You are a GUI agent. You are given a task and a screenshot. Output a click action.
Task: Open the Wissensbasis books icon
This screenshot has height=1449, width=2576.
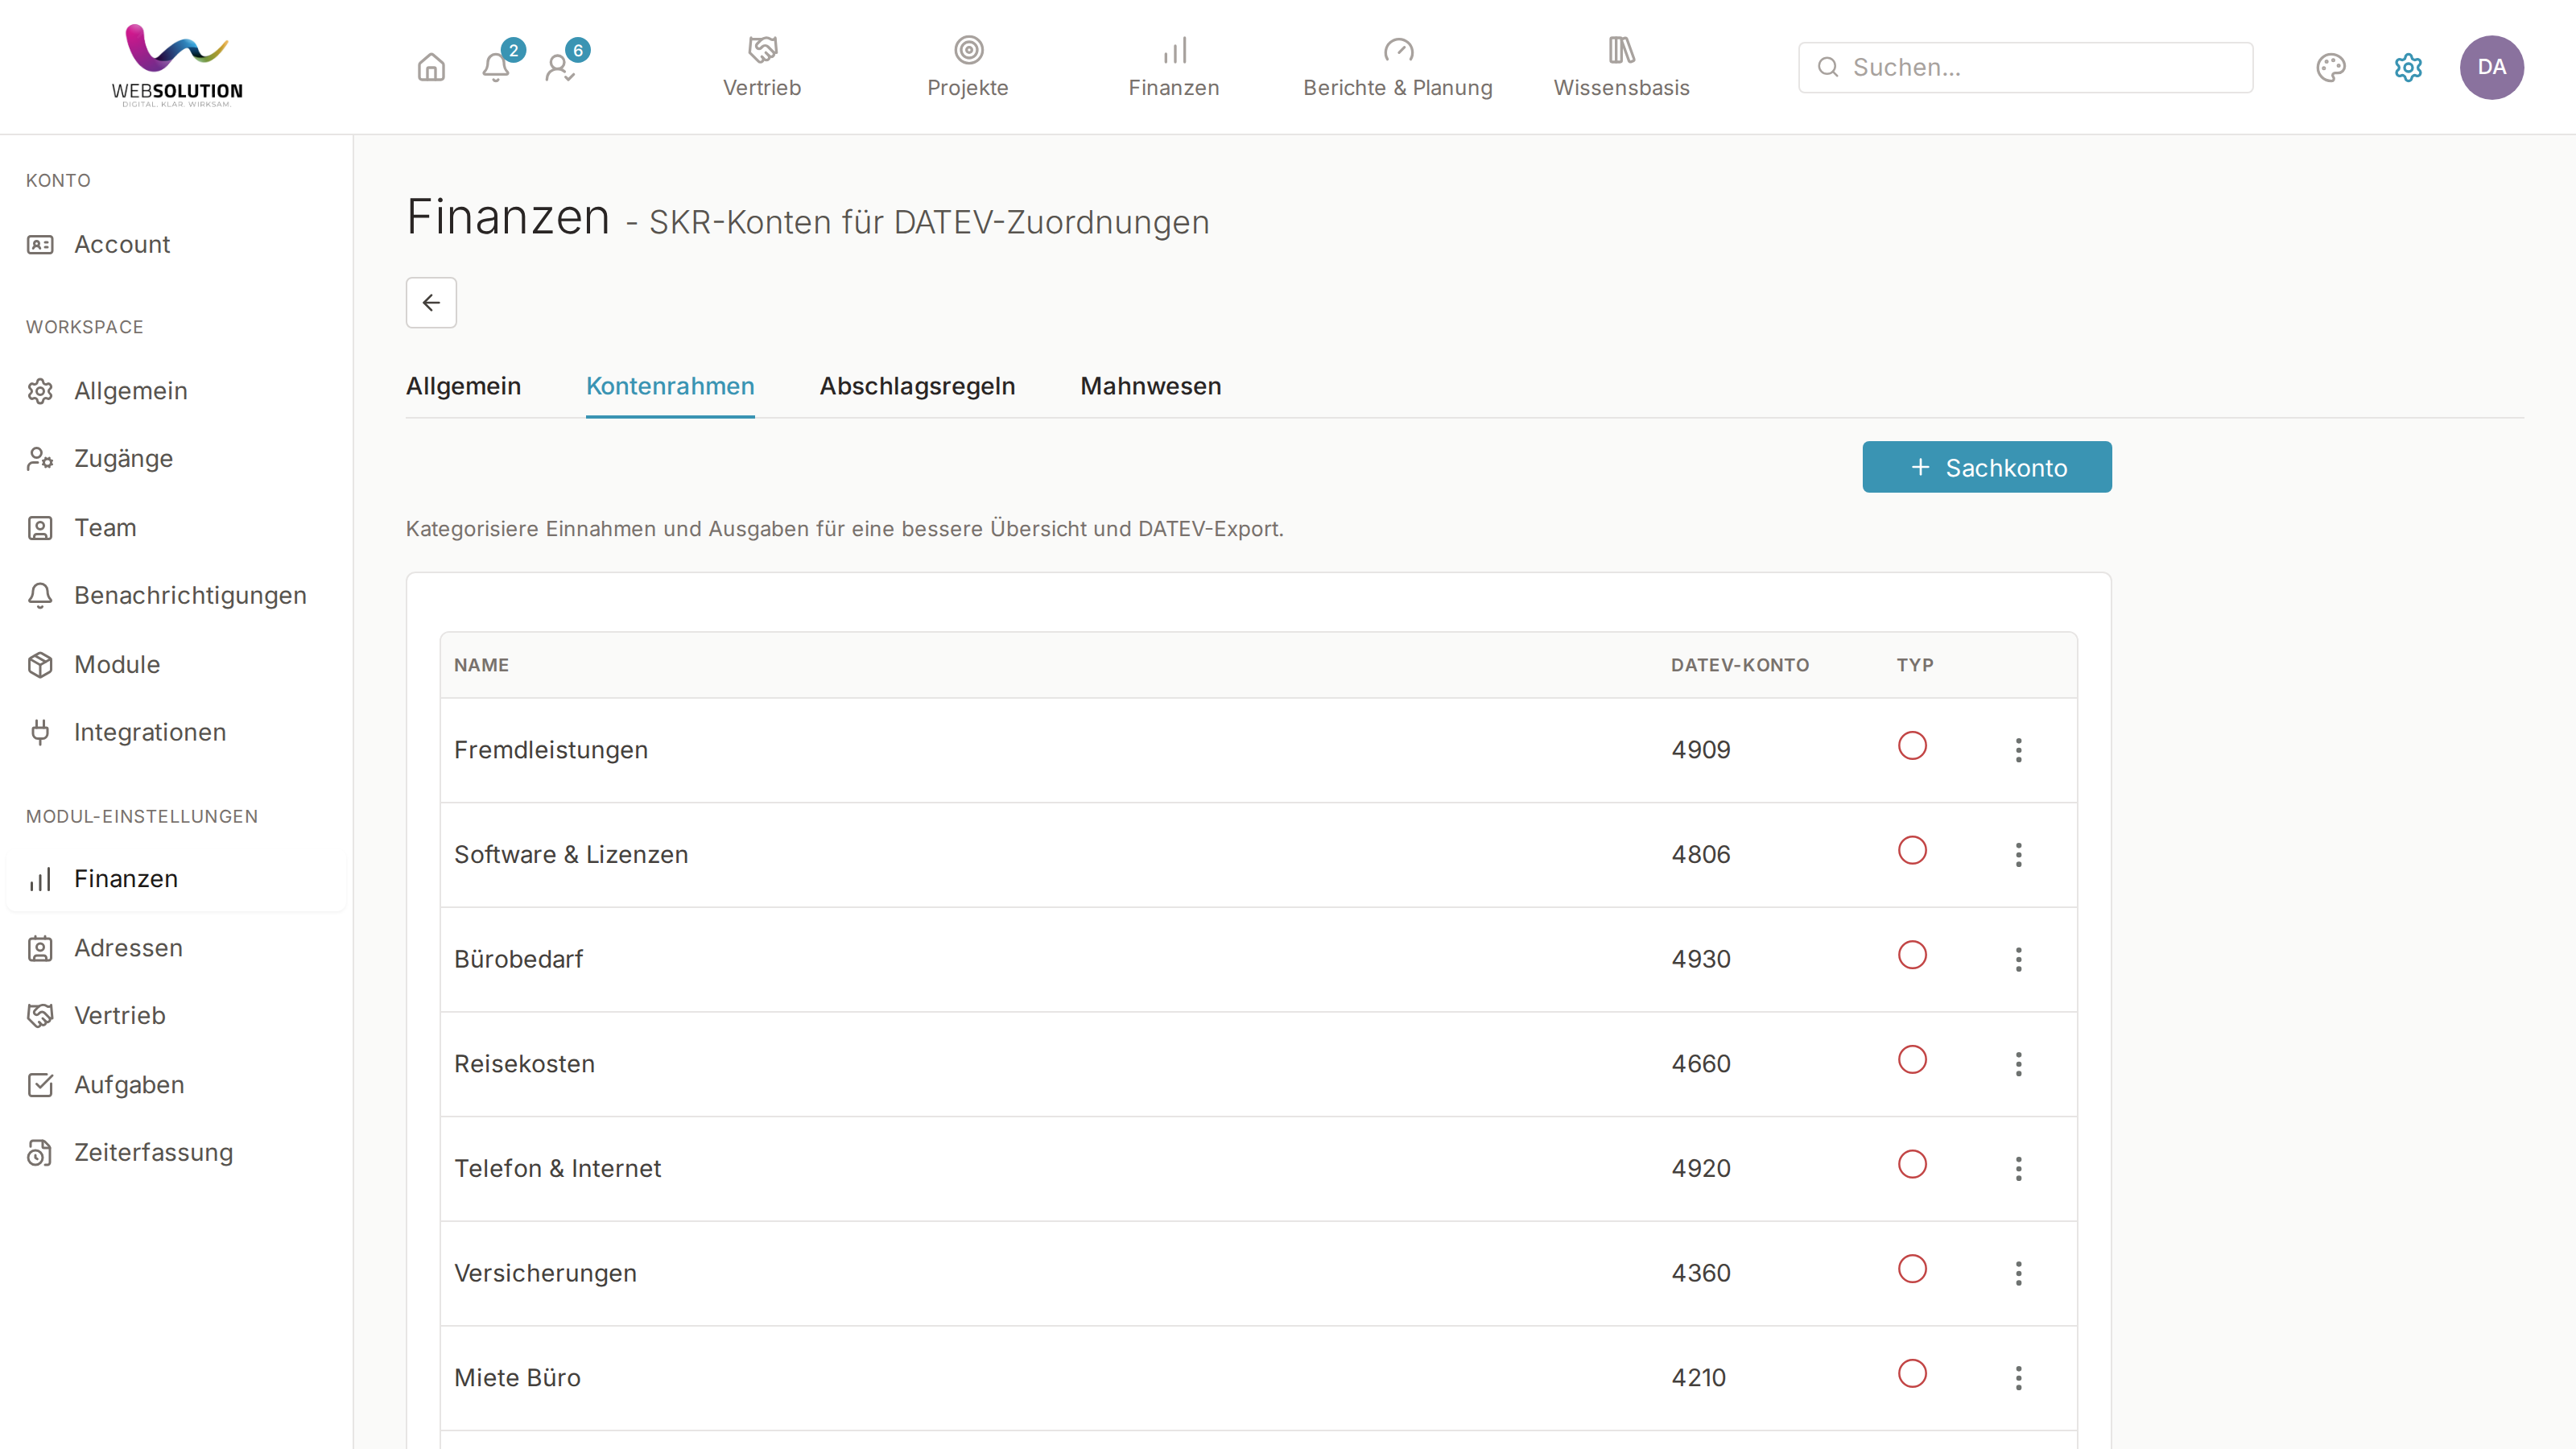pyautogui.click(x=1621, y=49)
